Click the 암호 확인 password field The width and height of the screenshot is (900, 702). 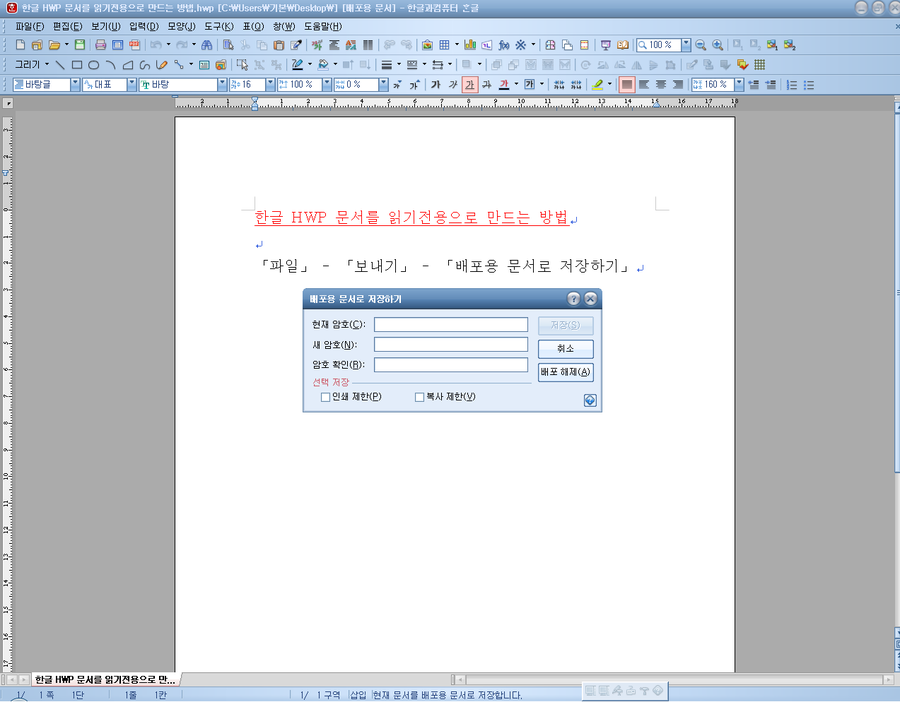[451, 364]
